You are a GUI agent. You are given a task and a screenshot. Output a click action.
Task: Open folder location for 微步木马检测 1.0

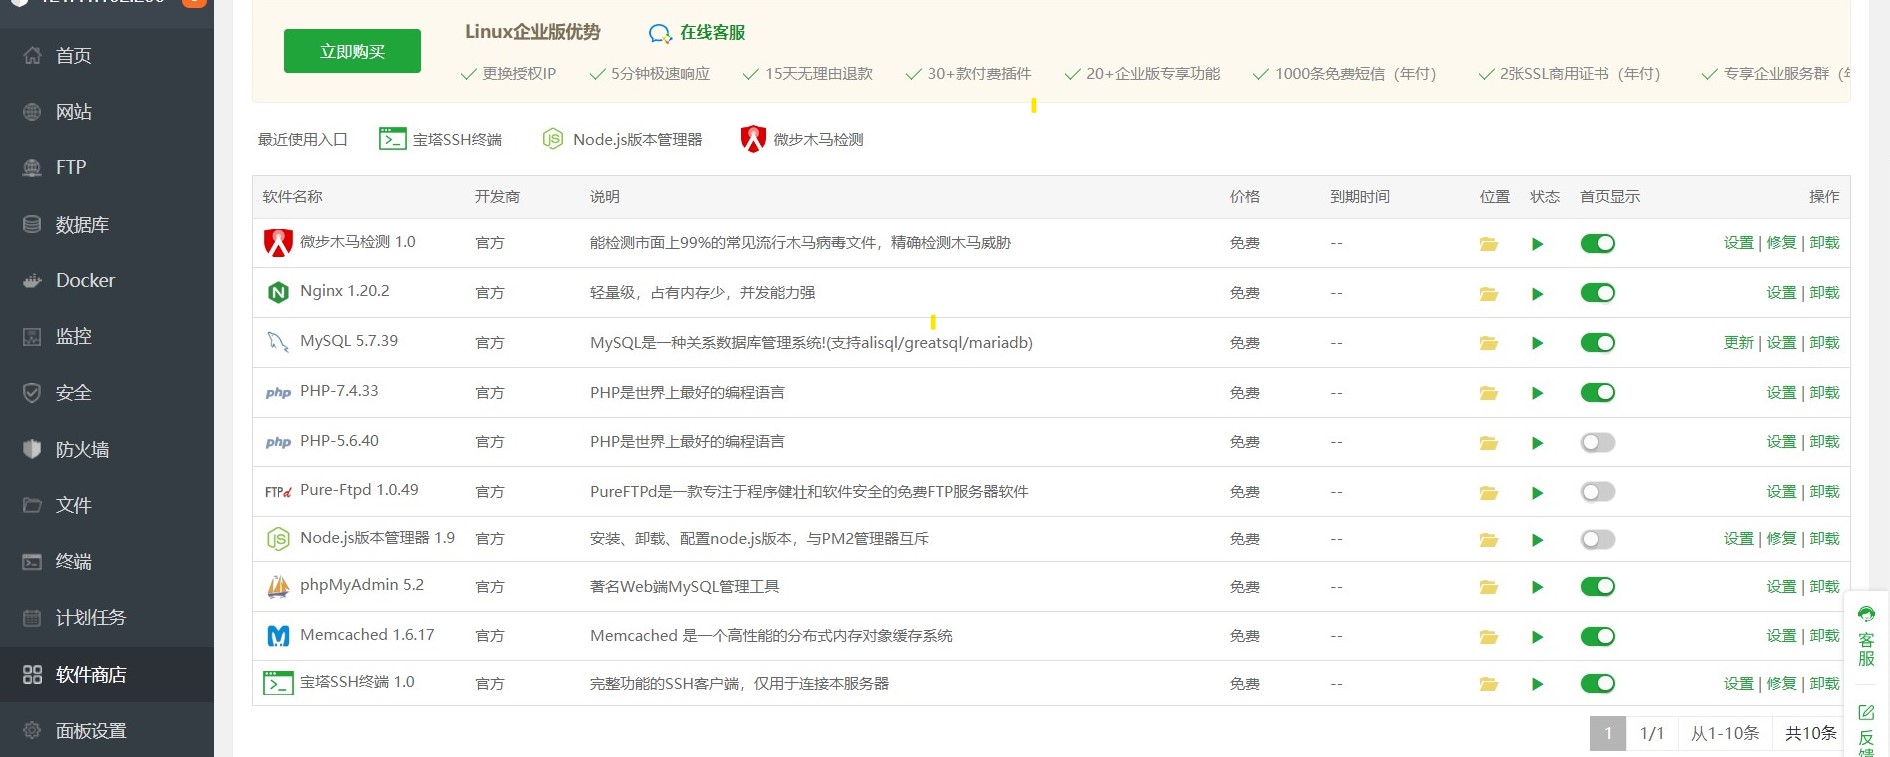pos(1489,244)
